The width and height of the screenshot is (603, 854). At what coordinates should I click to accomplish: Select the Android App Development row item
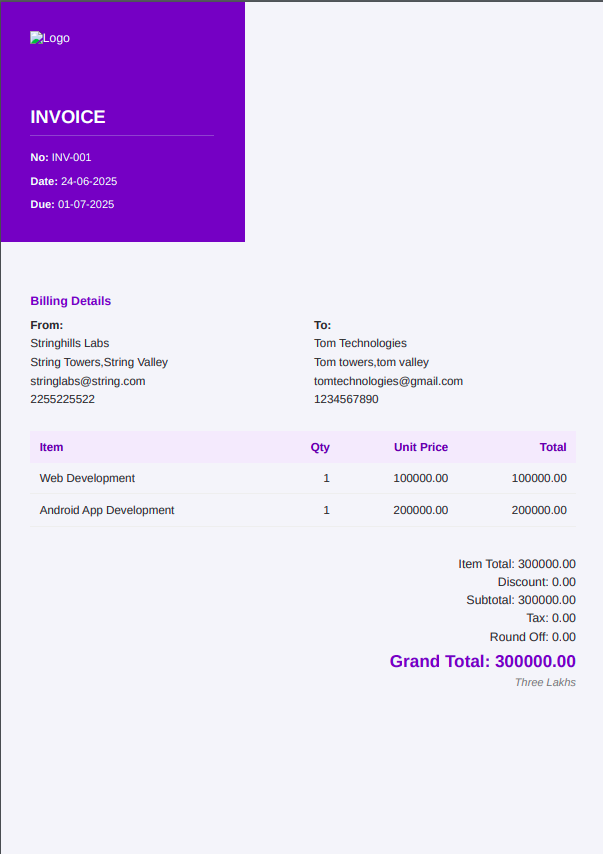point(107,510)
